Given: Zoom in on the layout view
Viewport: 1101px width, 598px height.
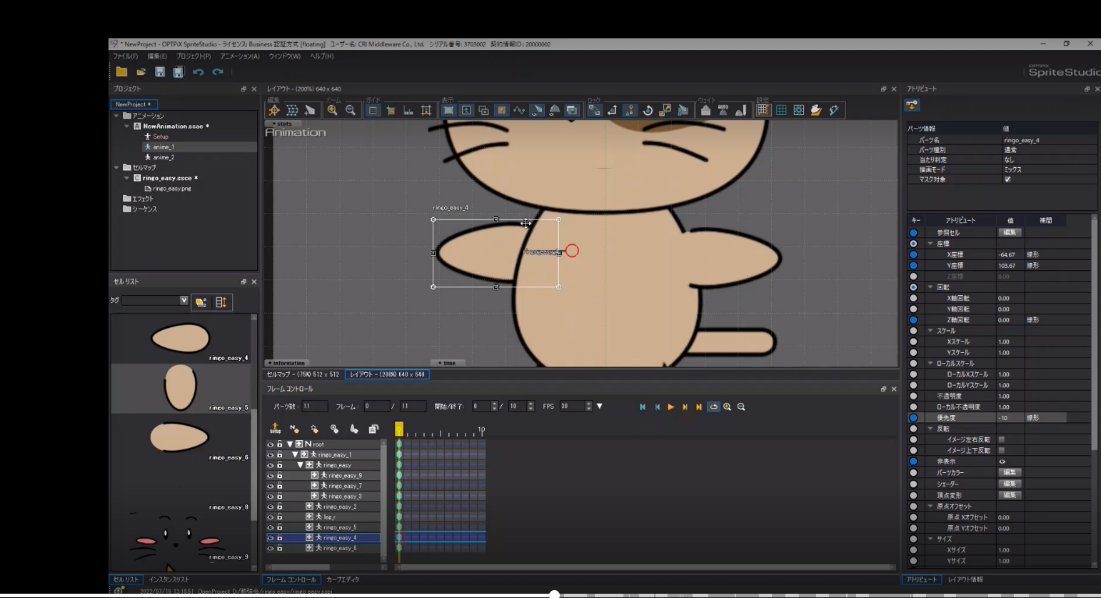Looking at the screenshot, I should tap(332, 110).
